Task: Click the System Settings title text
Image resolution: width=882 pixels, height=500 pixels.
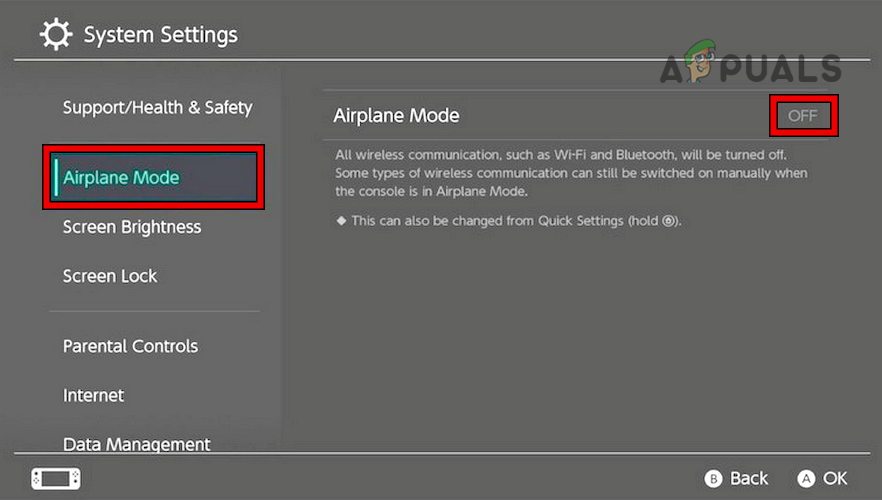Action: pyautogui.click(x=161, y=35)
